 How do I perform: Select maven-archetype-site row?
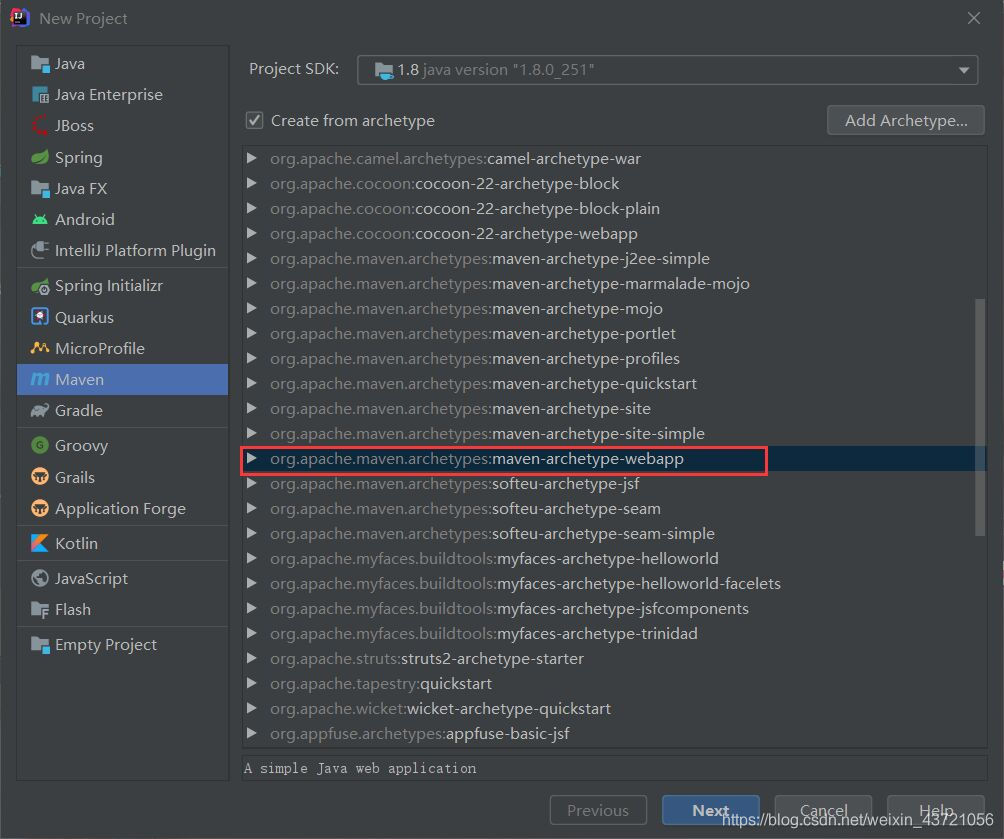[614, 409]
